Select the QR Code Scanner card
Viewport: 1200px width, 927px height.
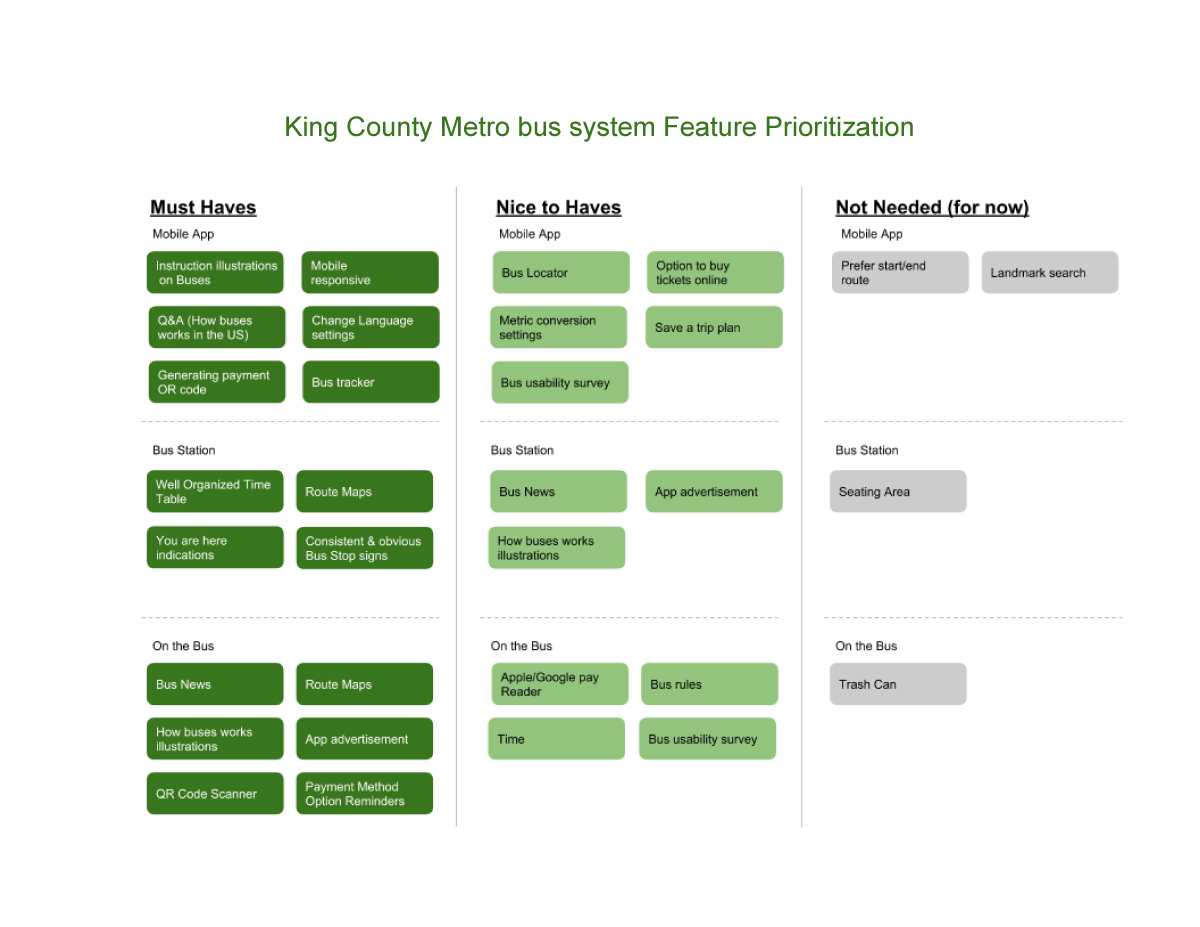coord(215,793)
